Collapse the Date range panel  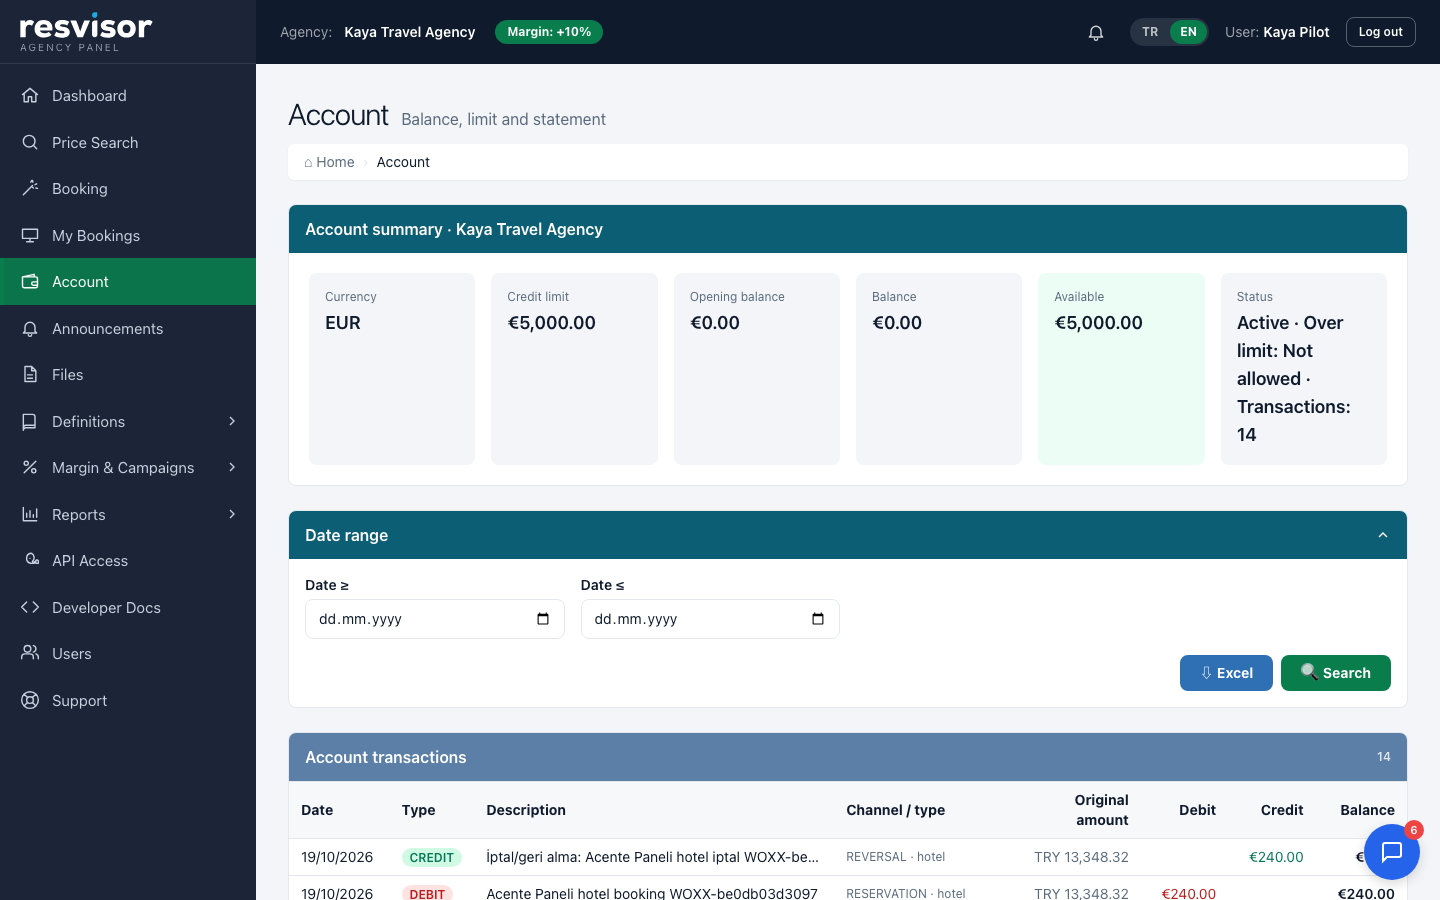(1383, 535)
